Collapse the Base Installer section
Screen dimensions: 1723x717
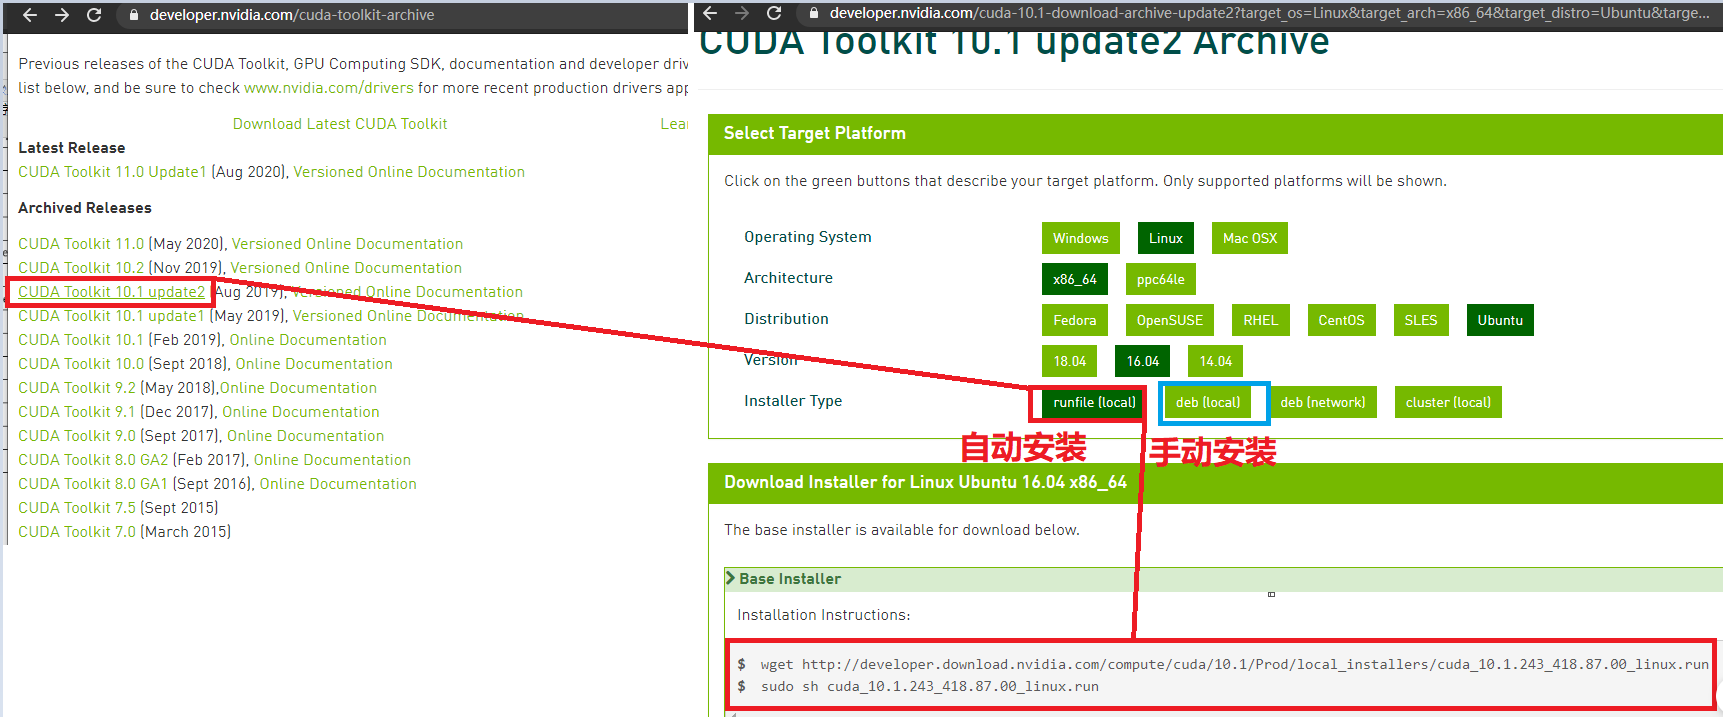[x=783, y=579]
